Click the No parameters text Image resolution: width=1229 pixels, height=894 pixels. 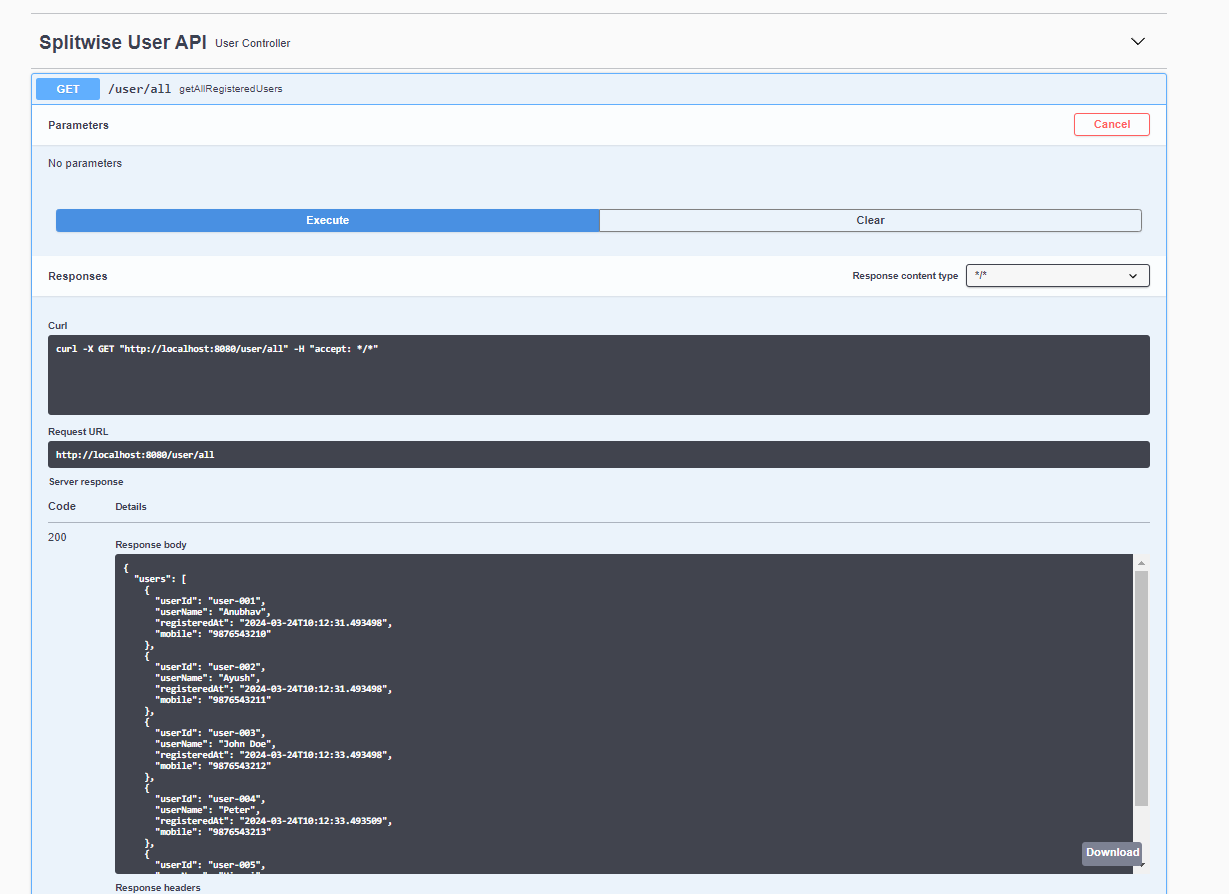click(x=85, y=163)
